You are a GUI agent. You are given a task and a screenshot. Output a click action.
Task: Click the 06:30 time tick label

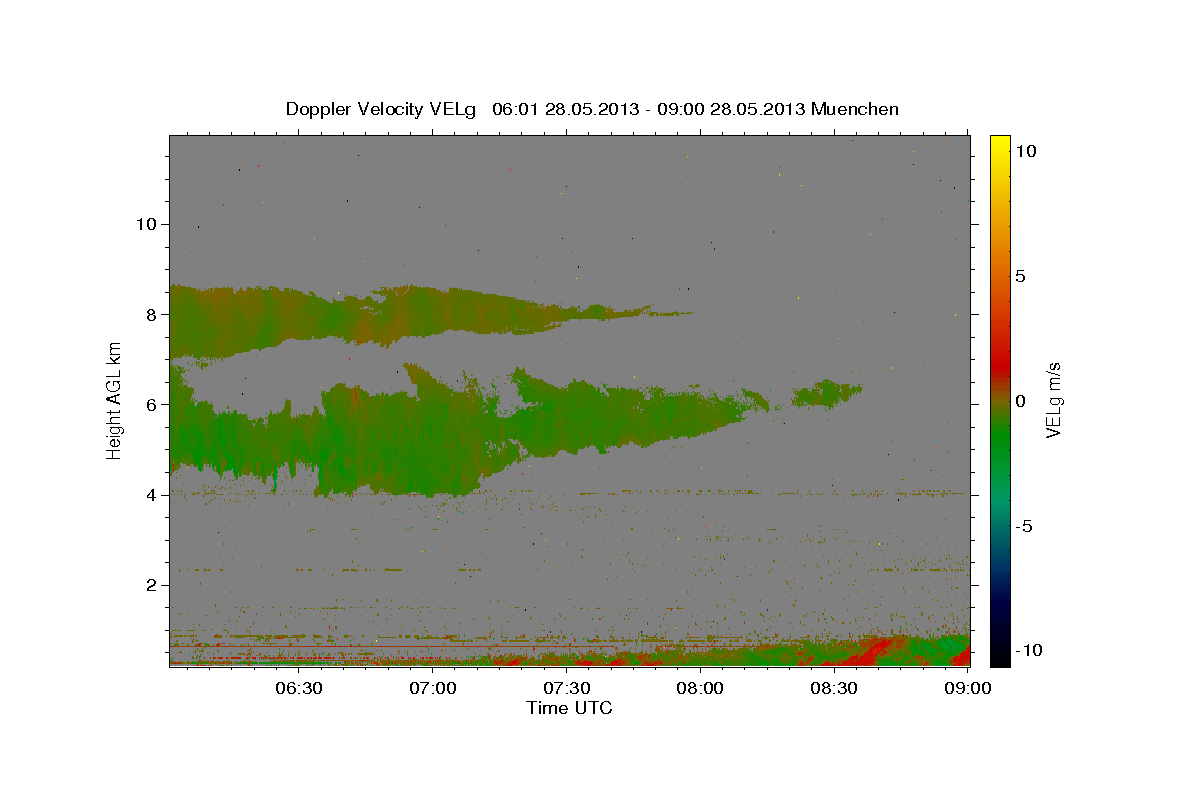point(298,689)
